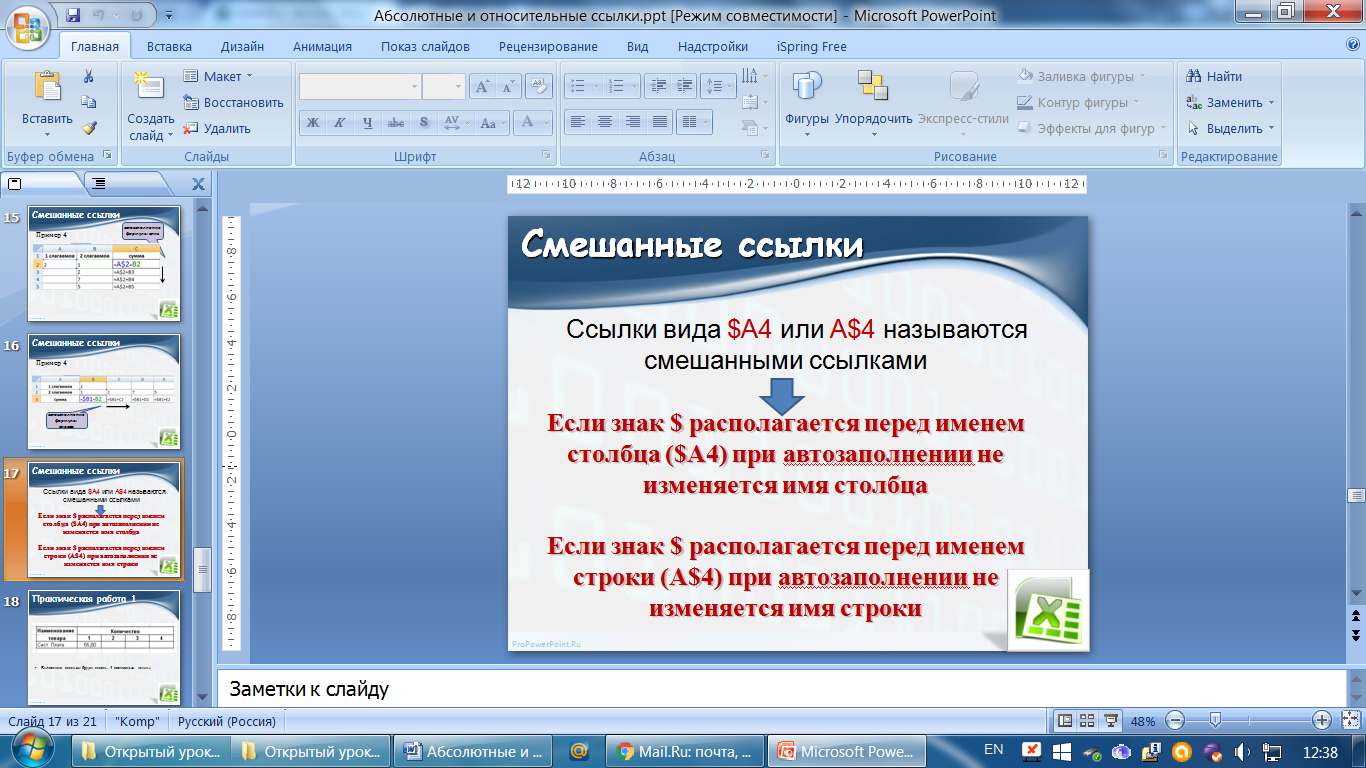Switch to Вставка ribbon tab
The width and height of the screenshot is (1366, 768).
tap(169, 46)
